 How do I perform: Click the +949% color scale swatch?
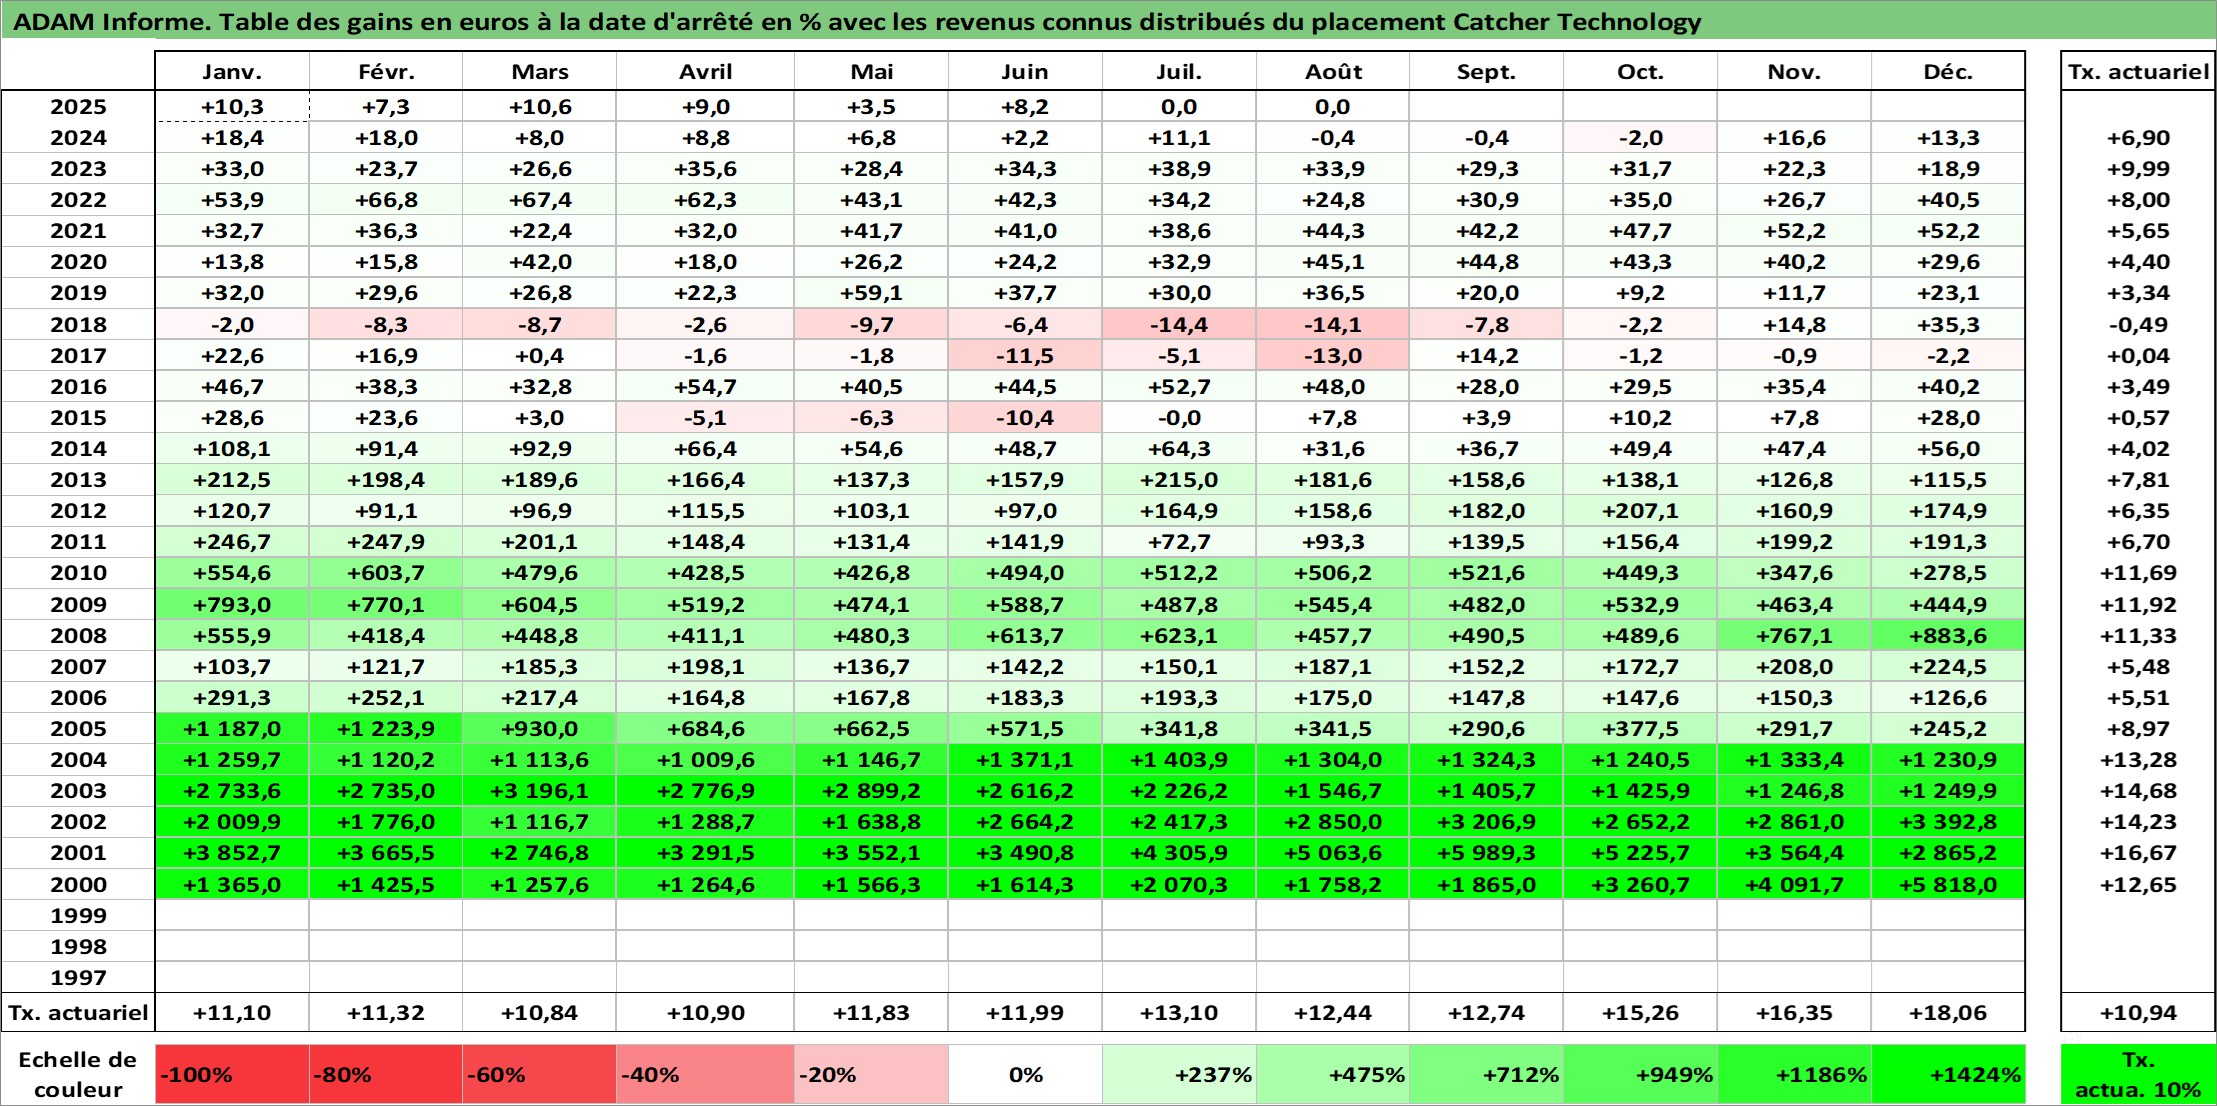pos(1640,1075)
